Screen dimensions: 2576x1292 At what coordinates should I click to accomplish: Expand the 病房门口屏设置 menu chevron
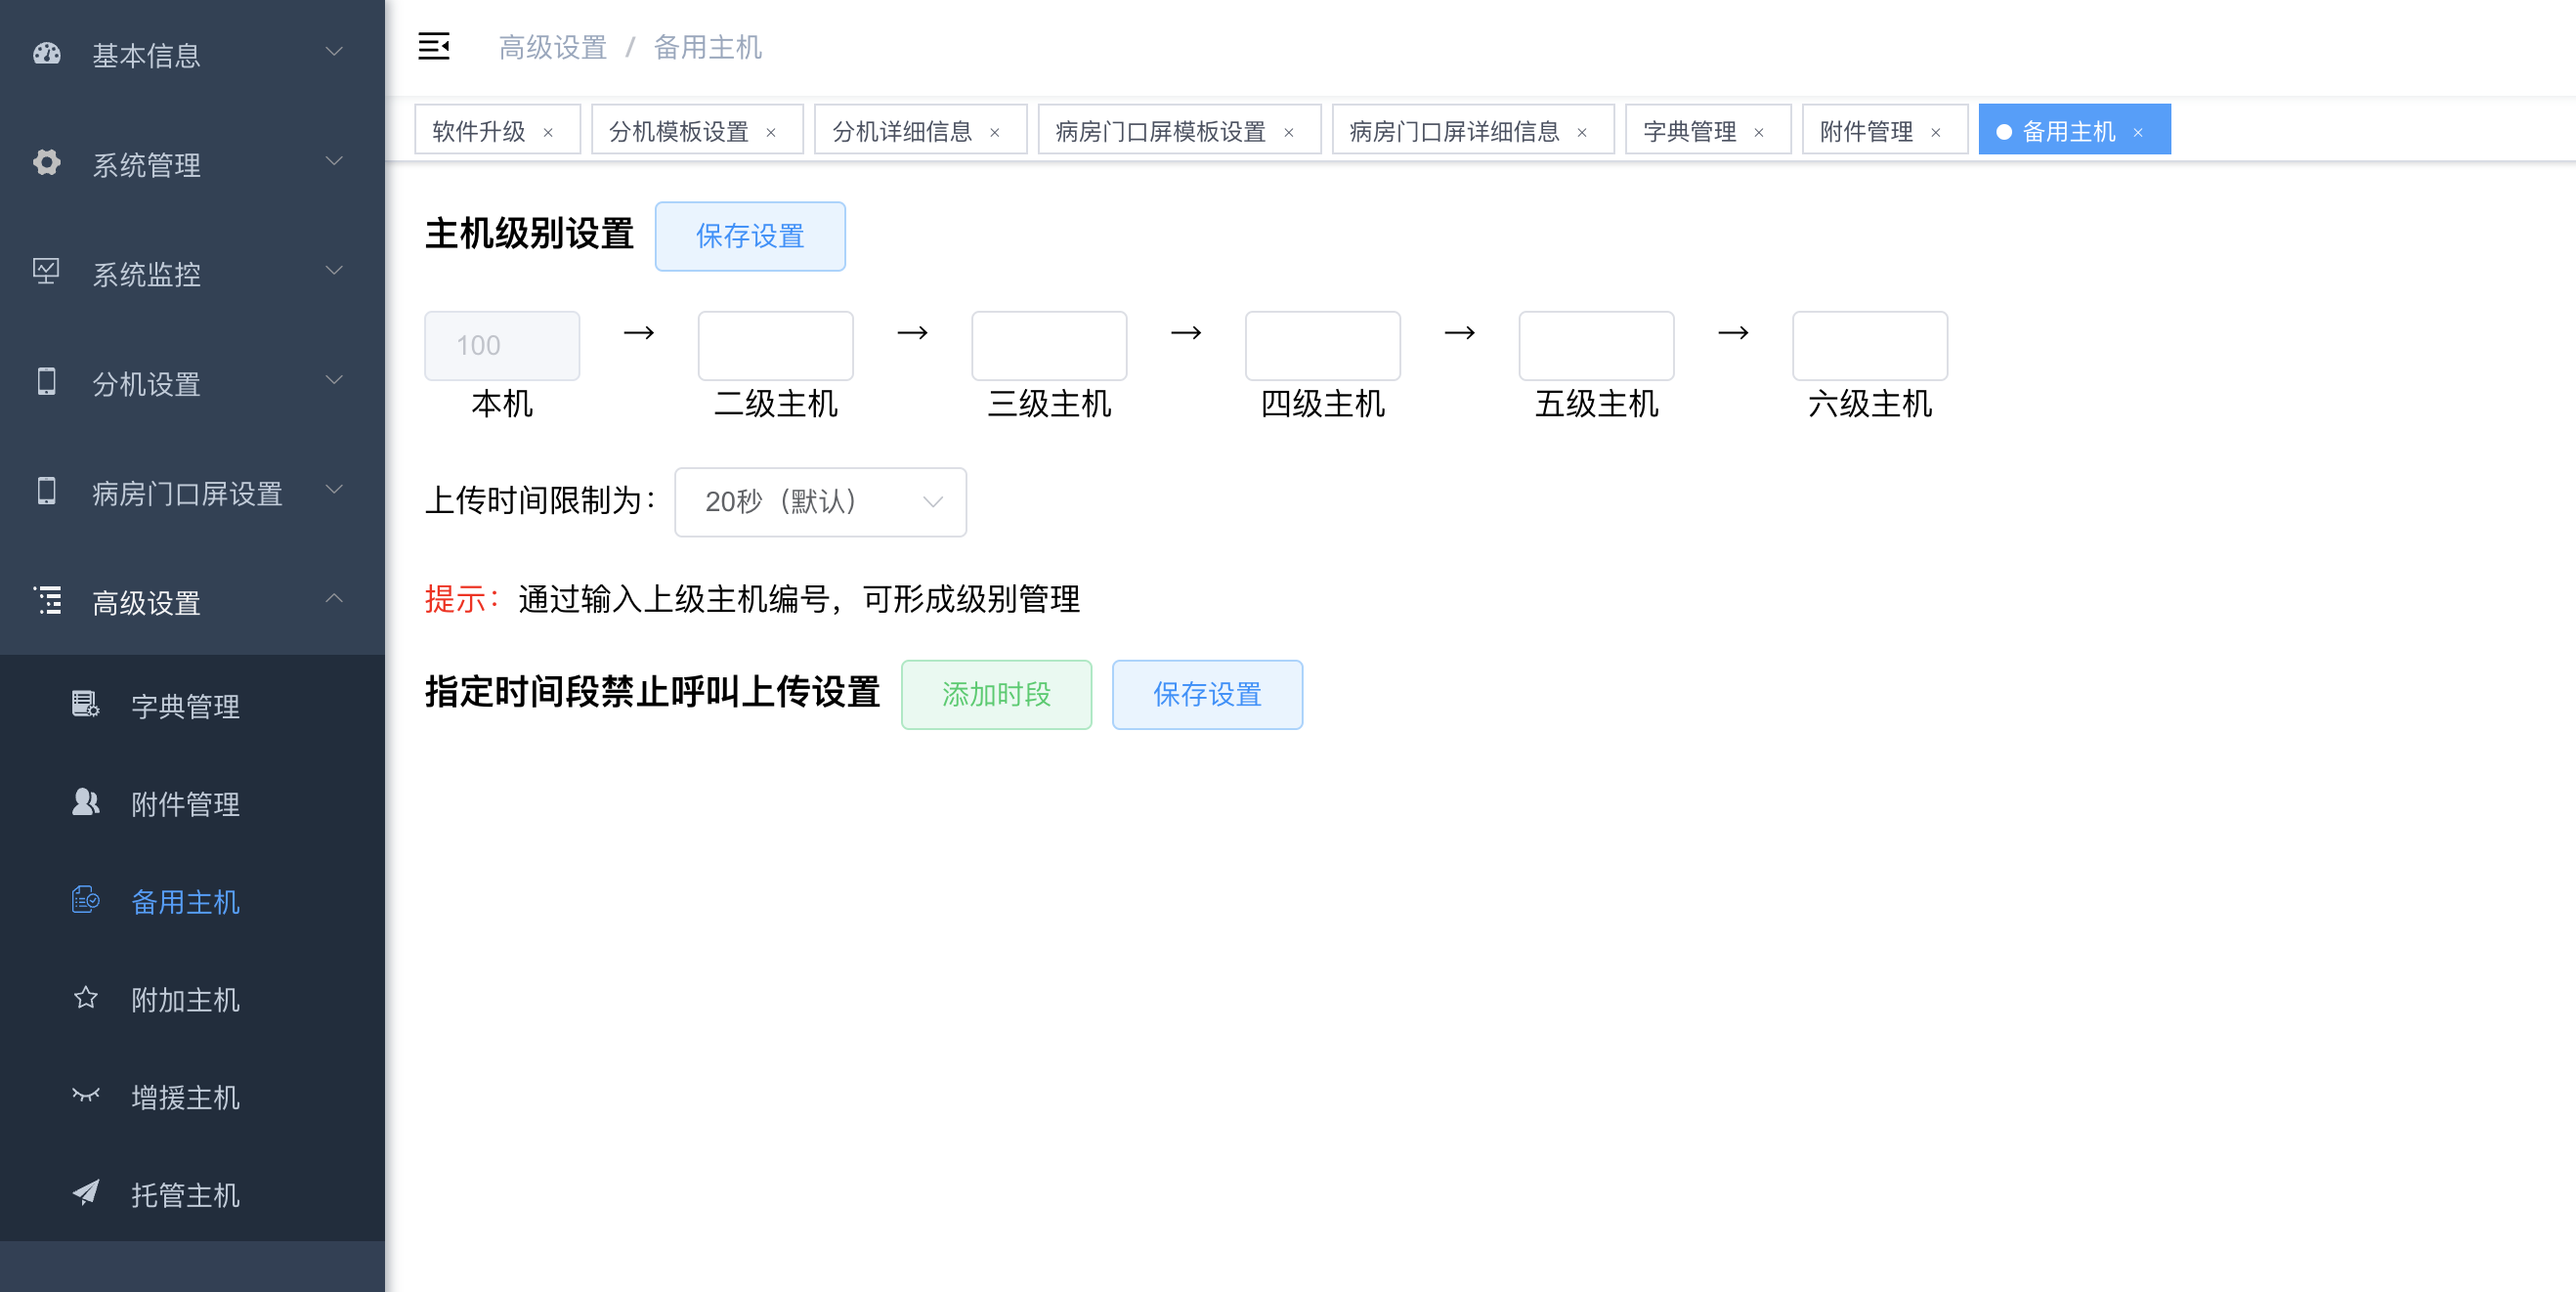pos(335,489)
